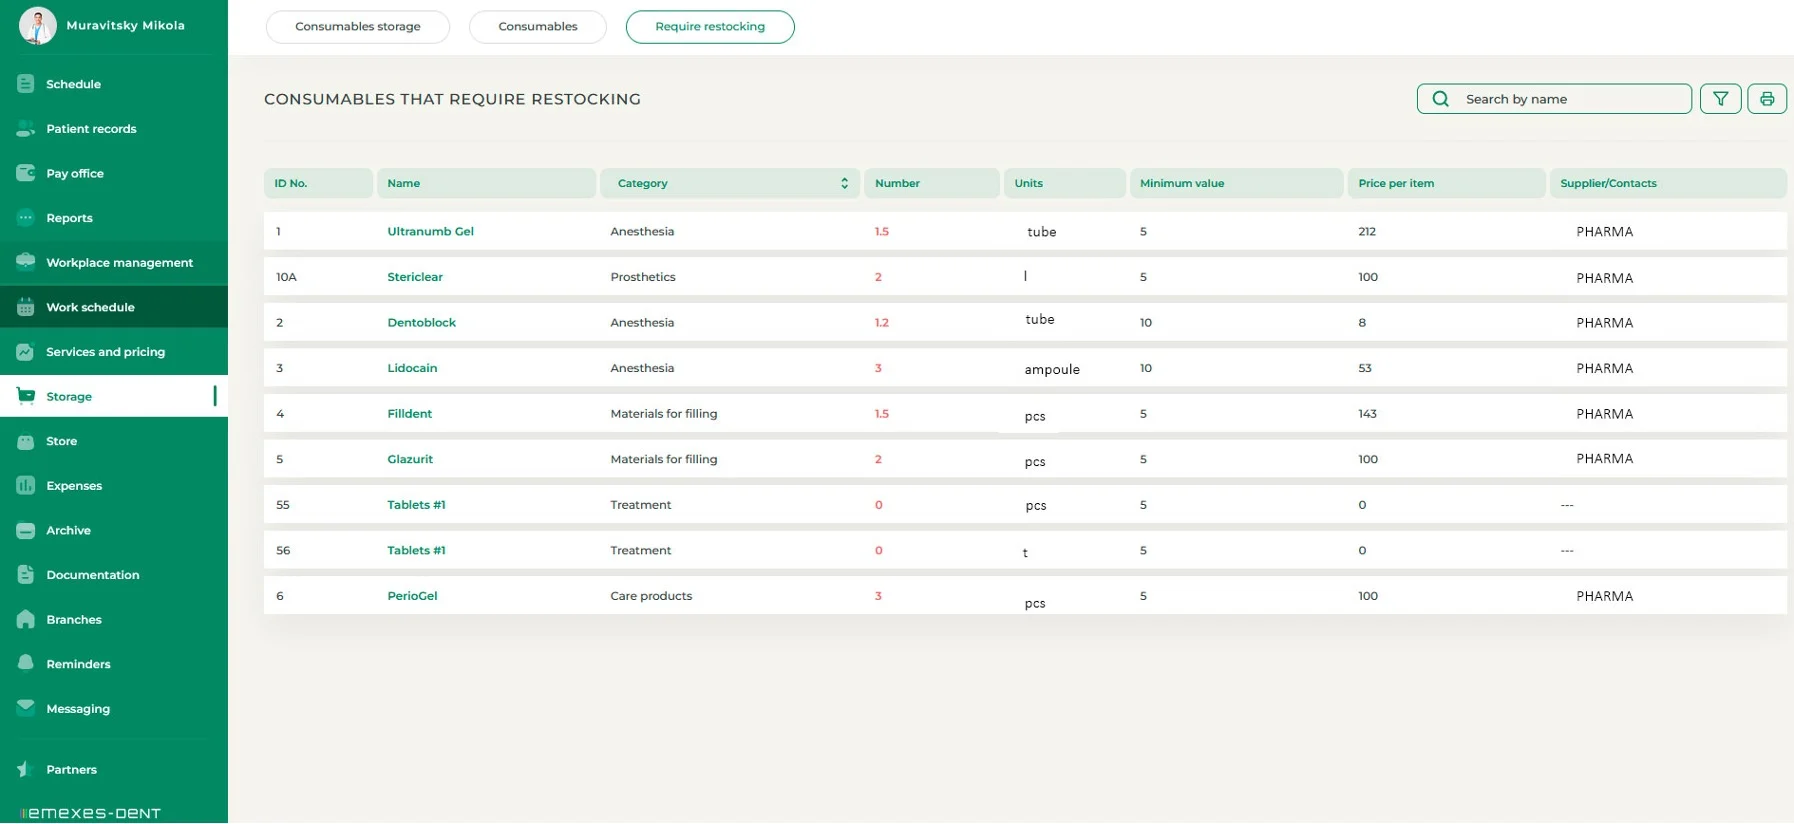Click the Store sidebar icon
This screenshot has width=1794, height=824.
click(x=26, y=441)
